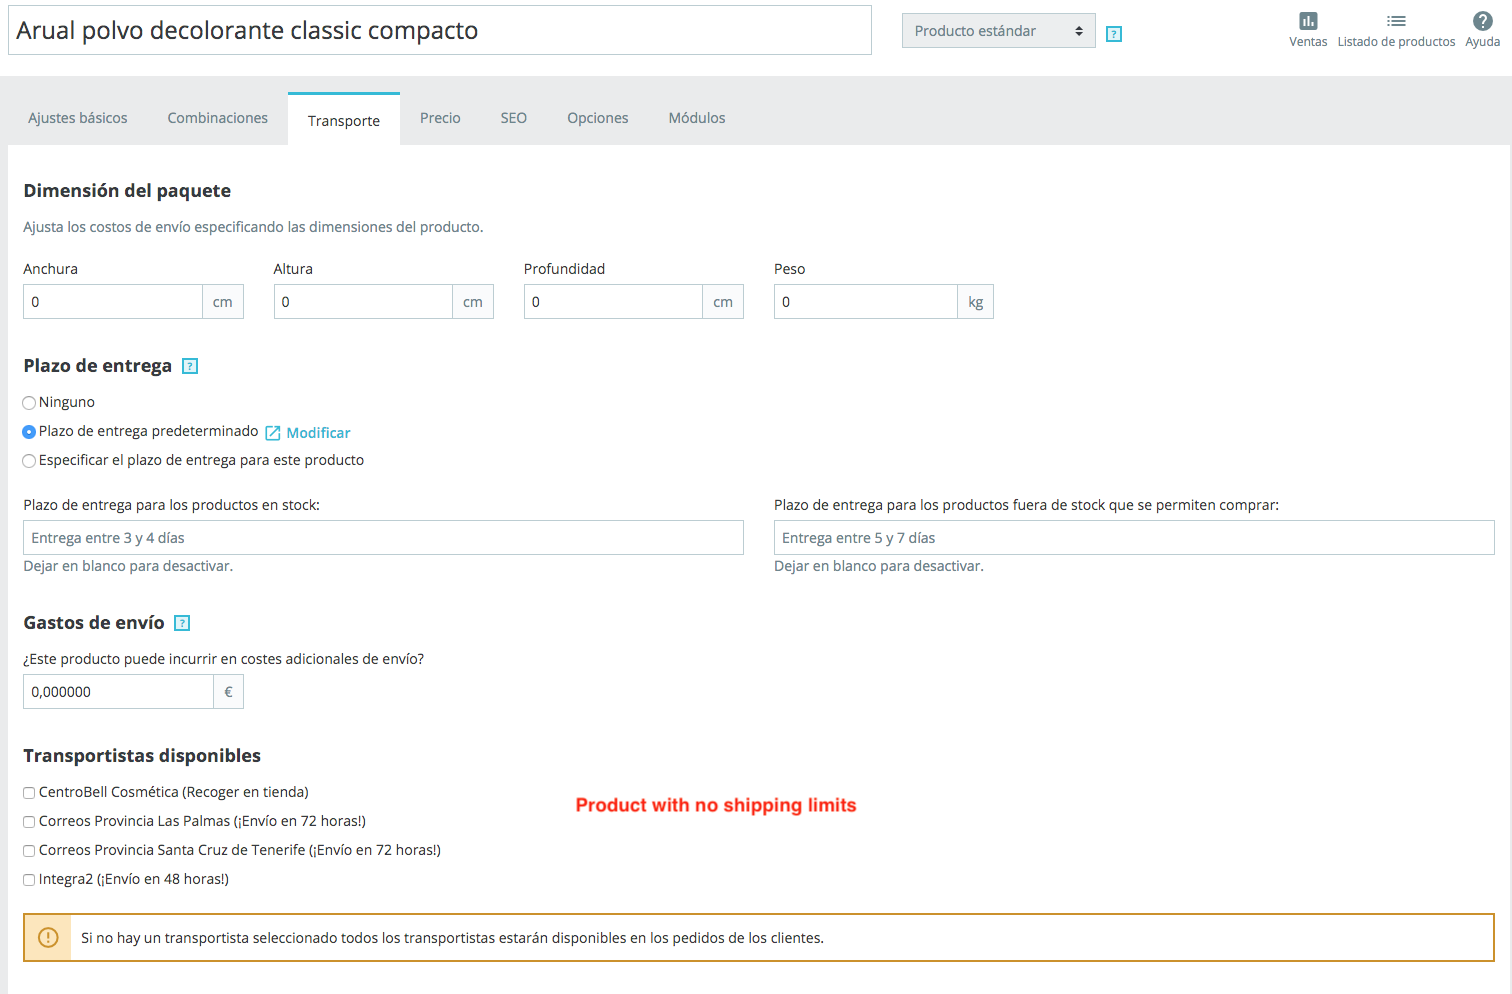Go to the SEO tab
Viewport: 1512px width, 994px height.
(514, 118)
